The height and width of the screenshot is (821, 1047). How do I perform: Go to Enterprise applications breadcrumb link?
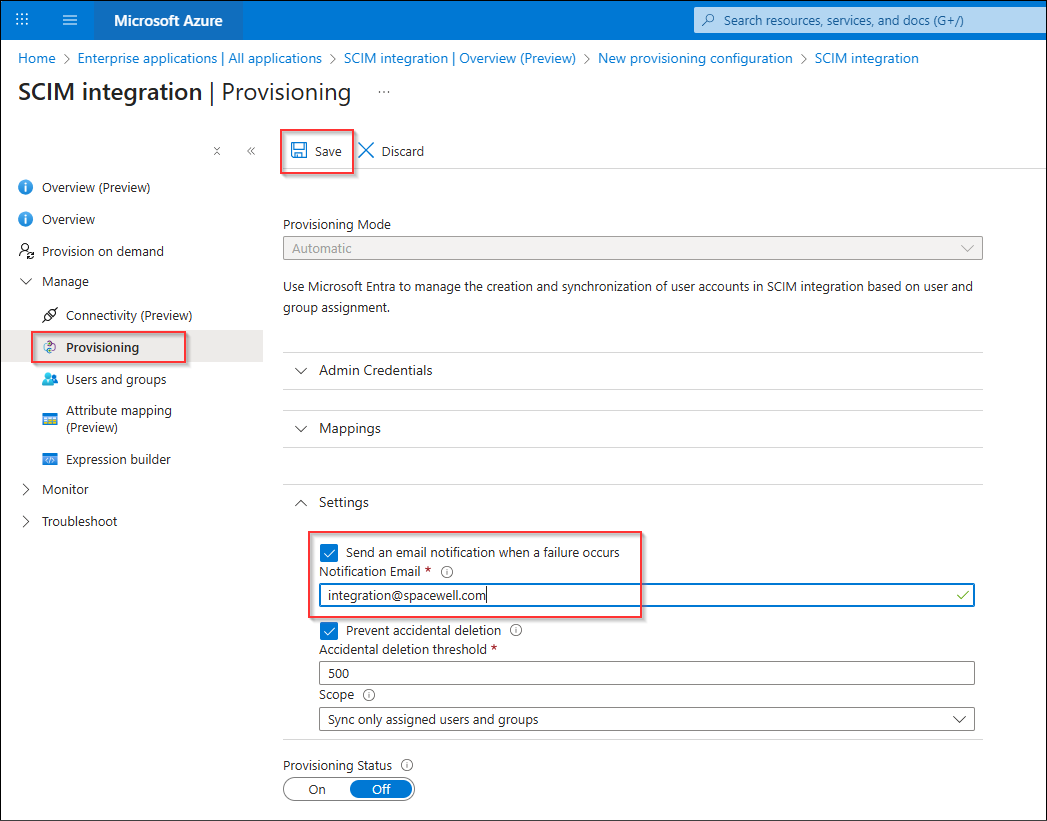click(x=200, y=59)
